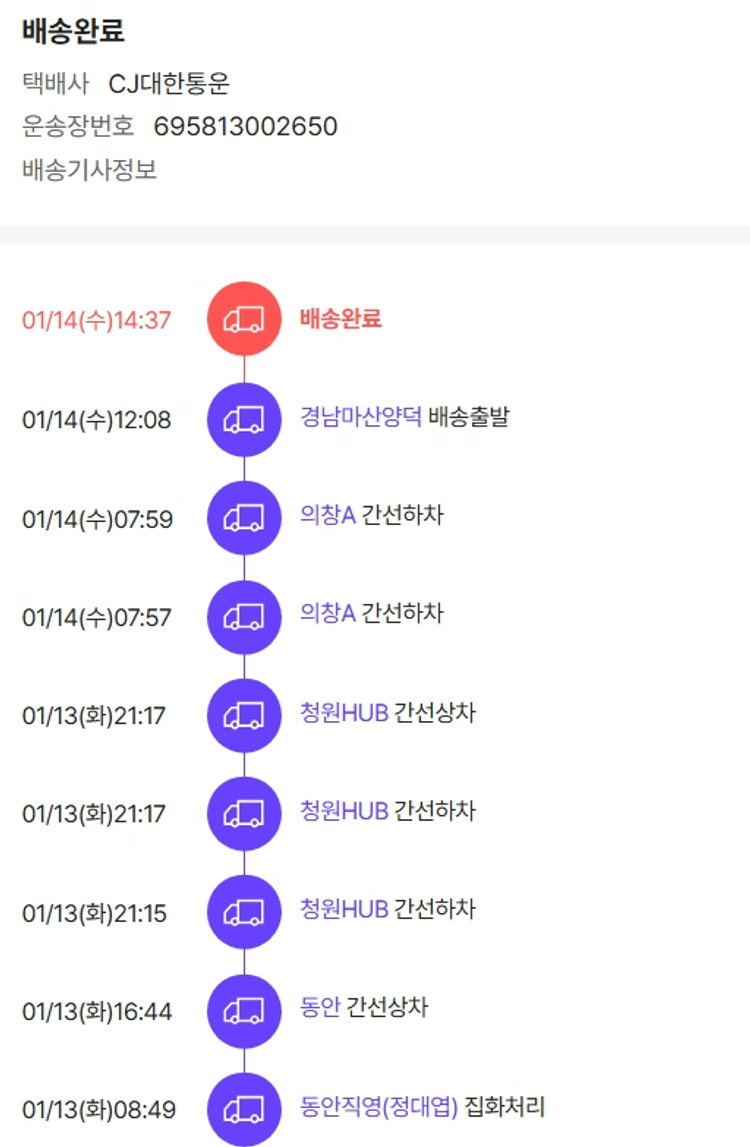Click truck icon for 청원HUB 간선상차

click(x=244, y=715)
